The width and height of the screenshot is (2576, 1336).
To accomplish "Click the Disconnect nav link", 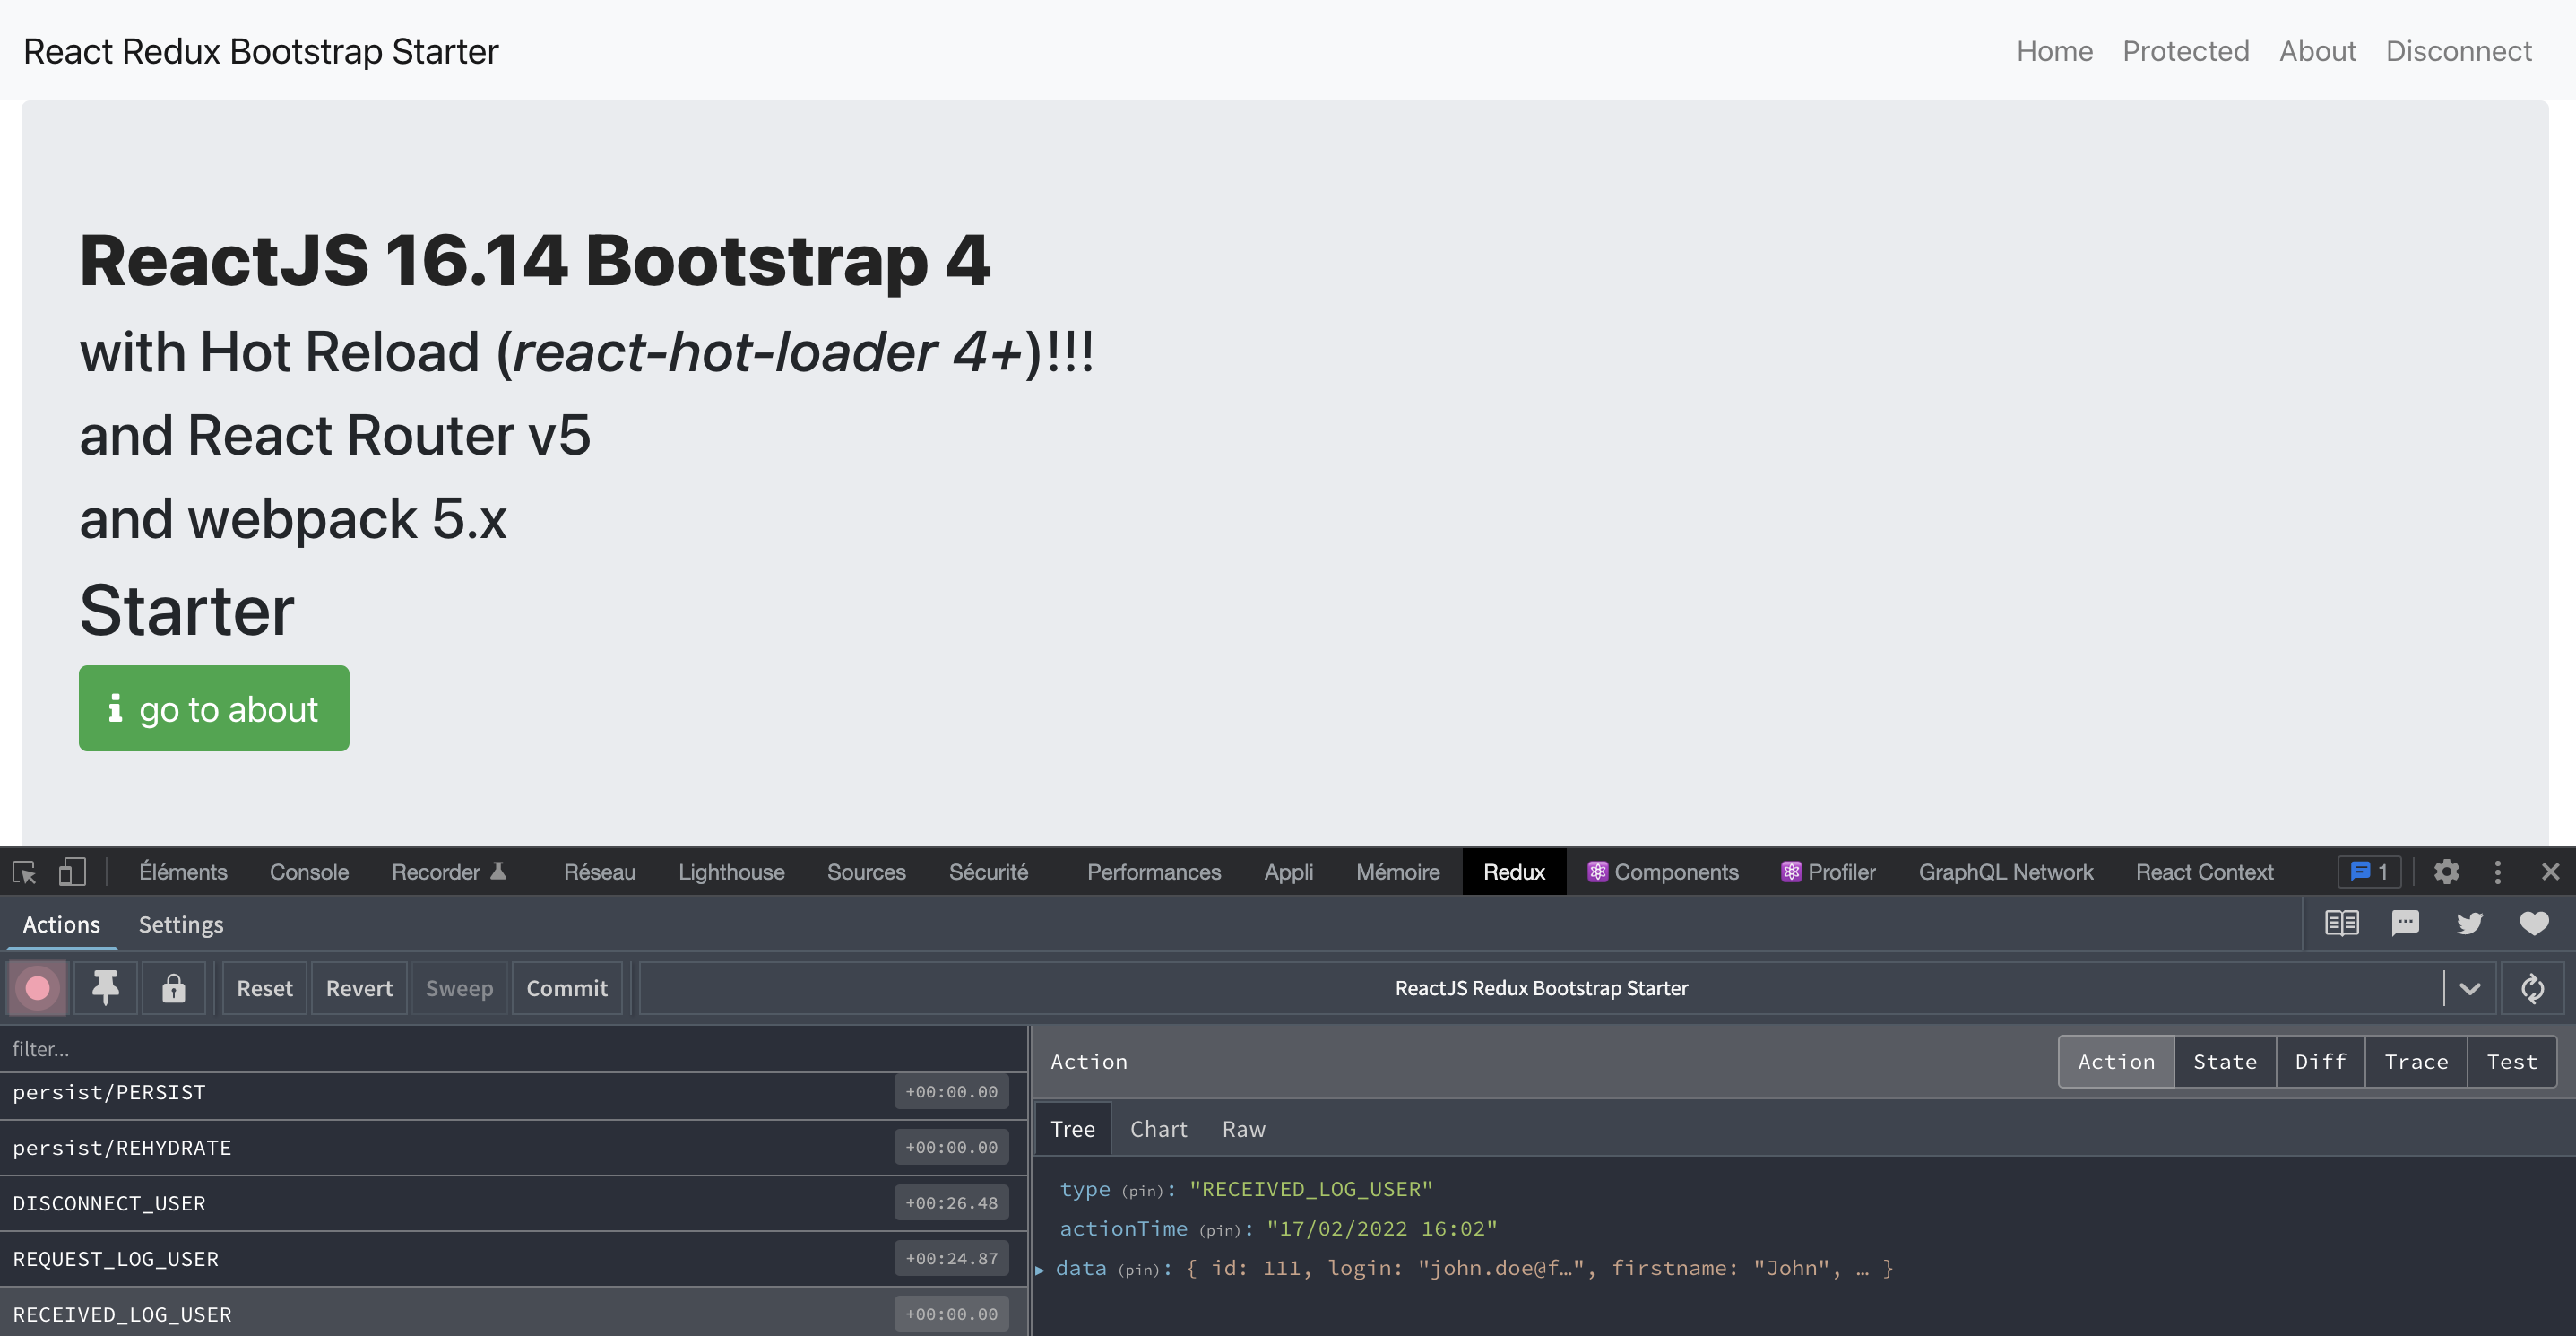I will click(2458, 51).
